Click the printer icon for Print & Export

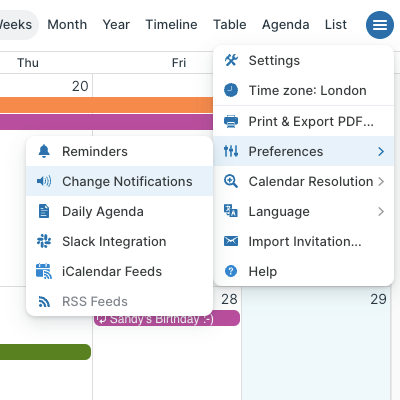tap(231, 121)
